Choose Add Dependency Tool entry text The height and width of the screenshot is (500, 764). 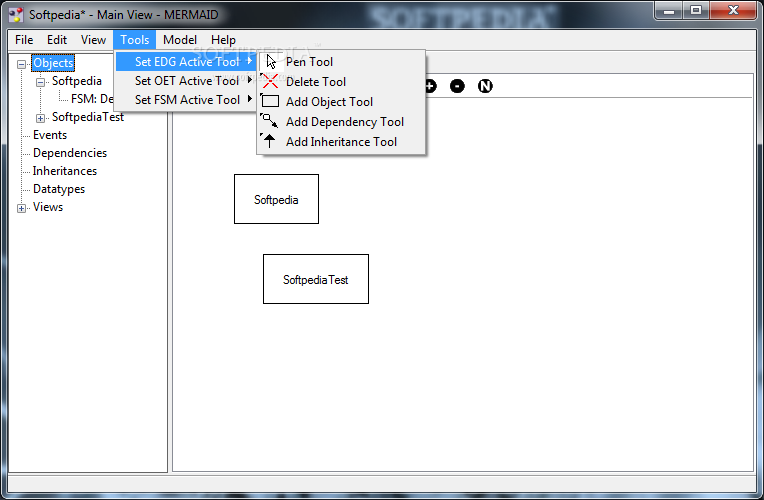345,122
